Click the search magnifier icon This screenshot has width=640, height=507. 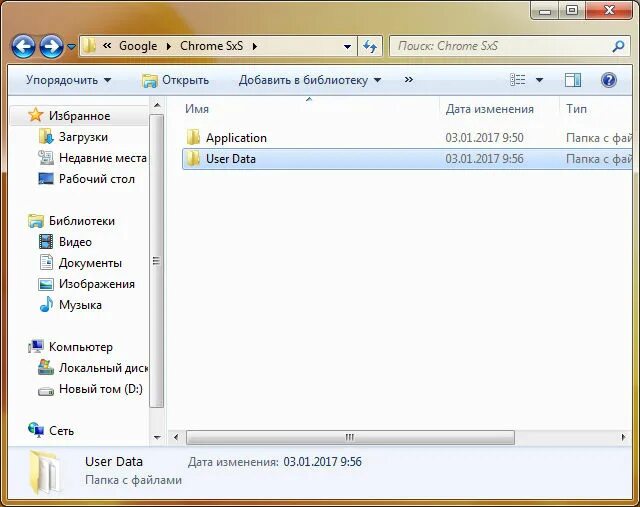pyautogui.click(x=618, y=46)
